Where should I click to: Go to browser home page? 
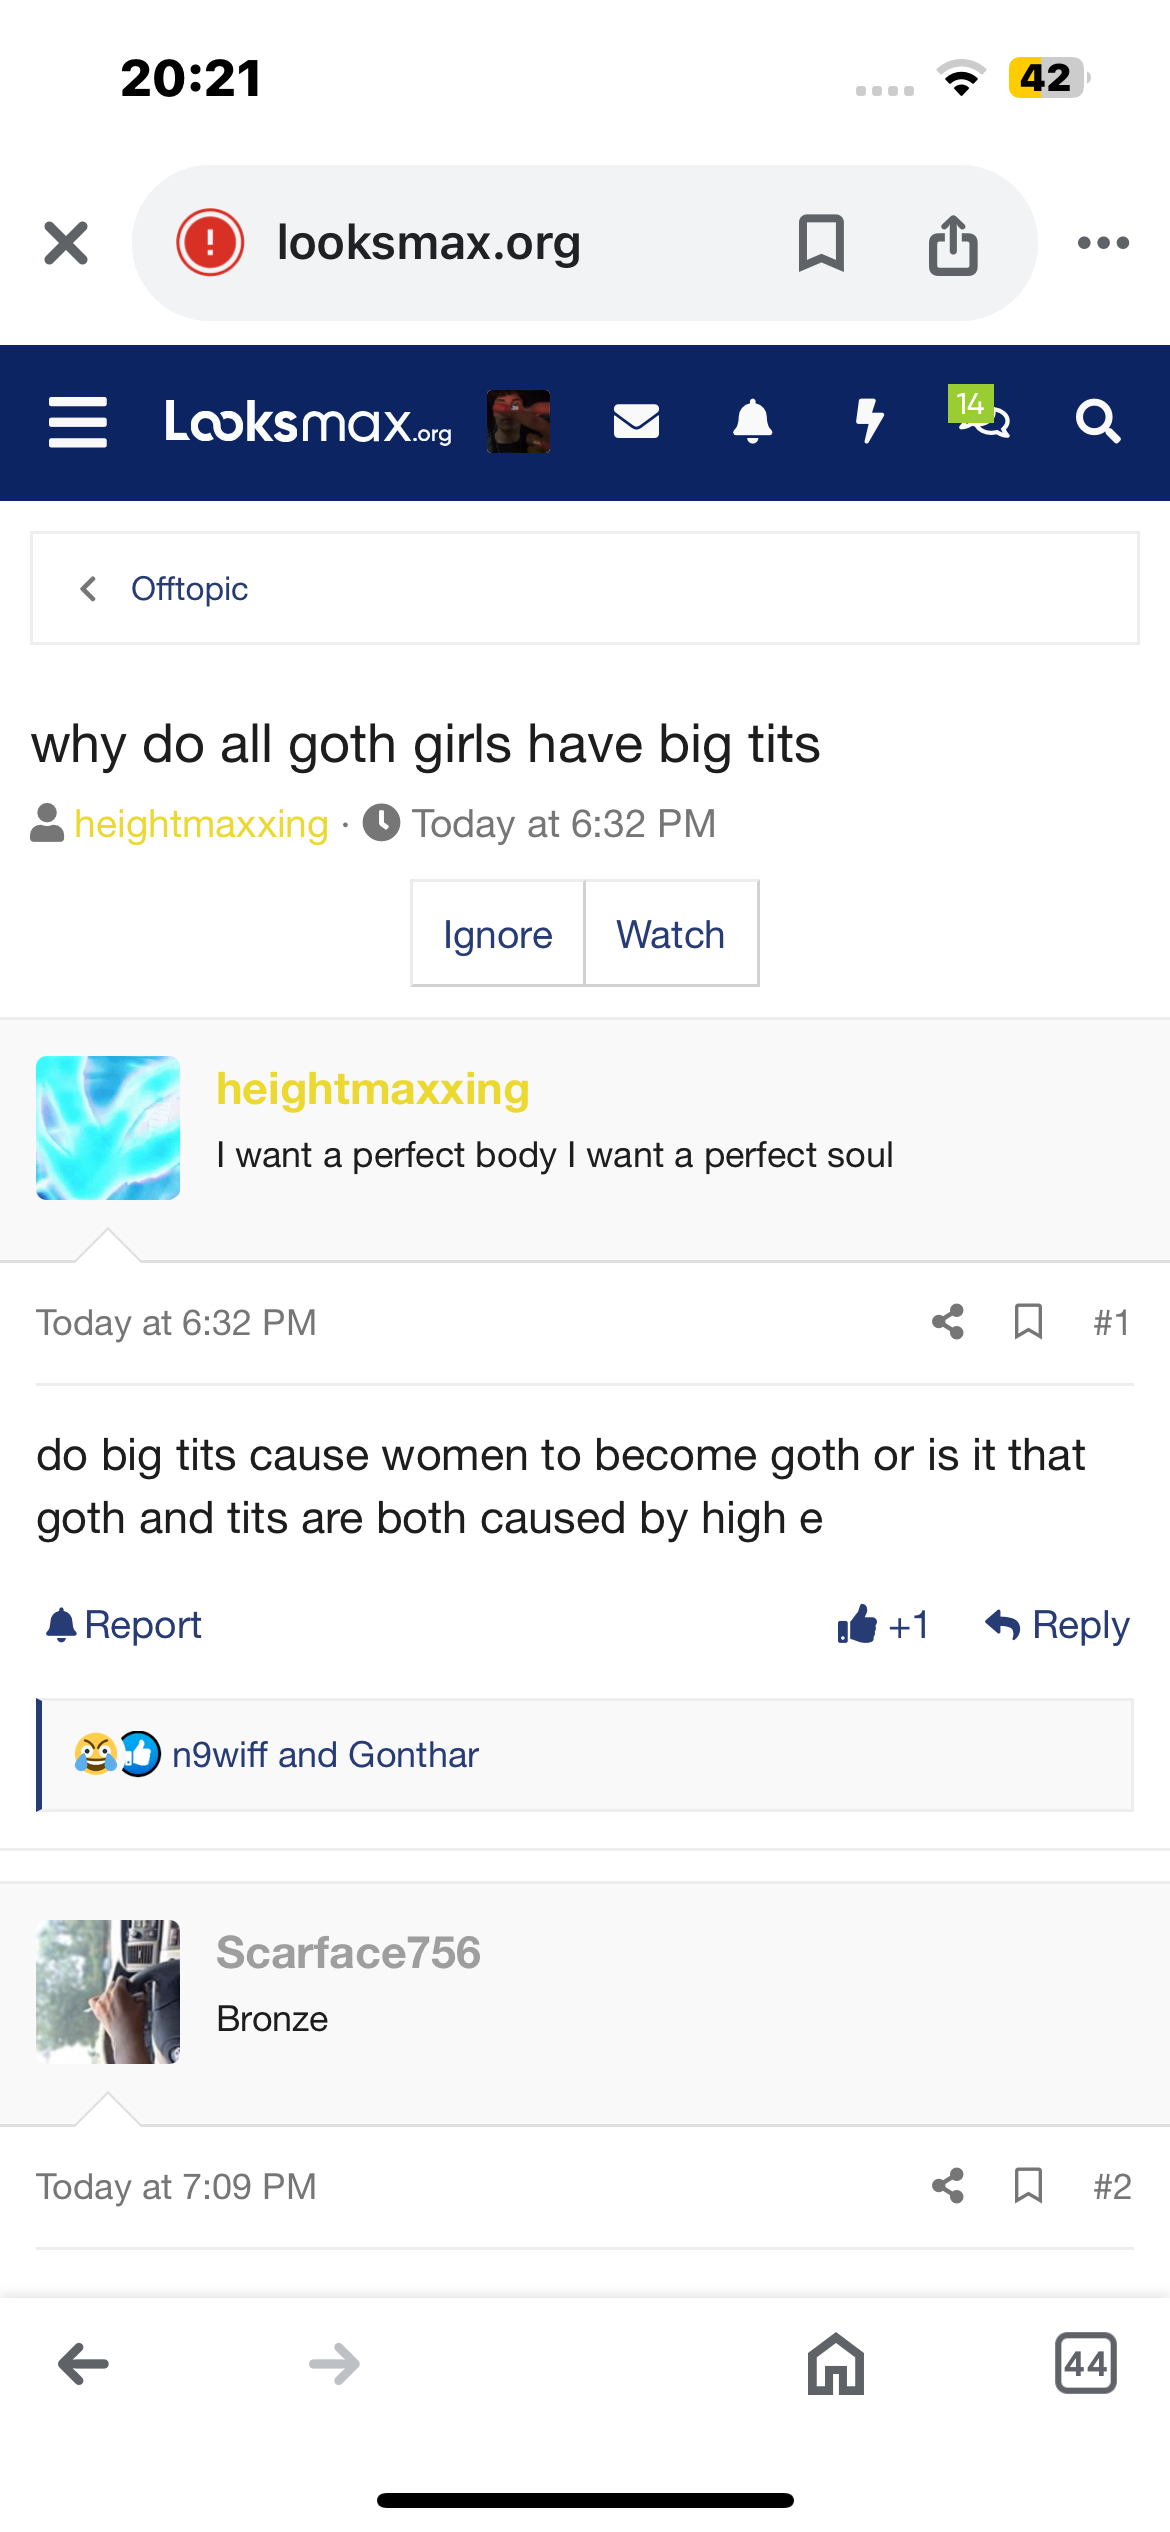point(835,2364)
